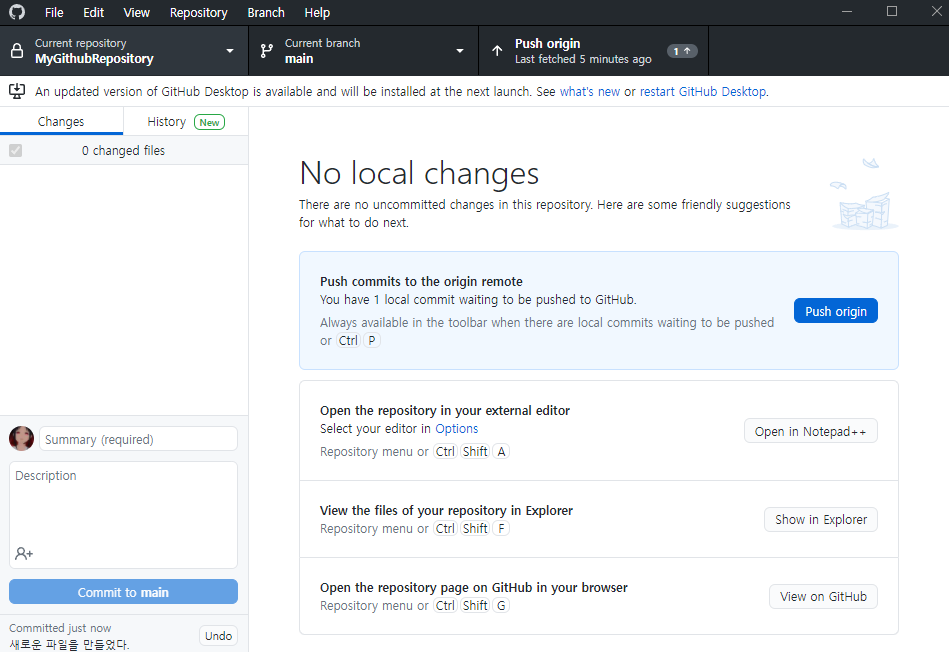Click '0 changed files' label
Screen dimensions: 949x652
coord(123,151)
